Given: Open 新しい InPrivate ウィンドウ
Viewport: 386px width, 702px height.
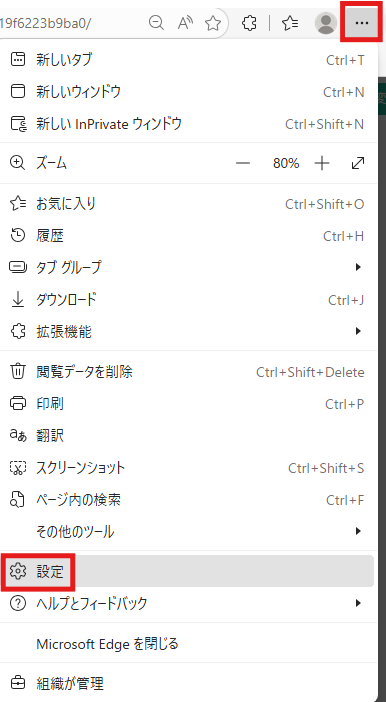Looking at the screenshot, I should 187,124.
